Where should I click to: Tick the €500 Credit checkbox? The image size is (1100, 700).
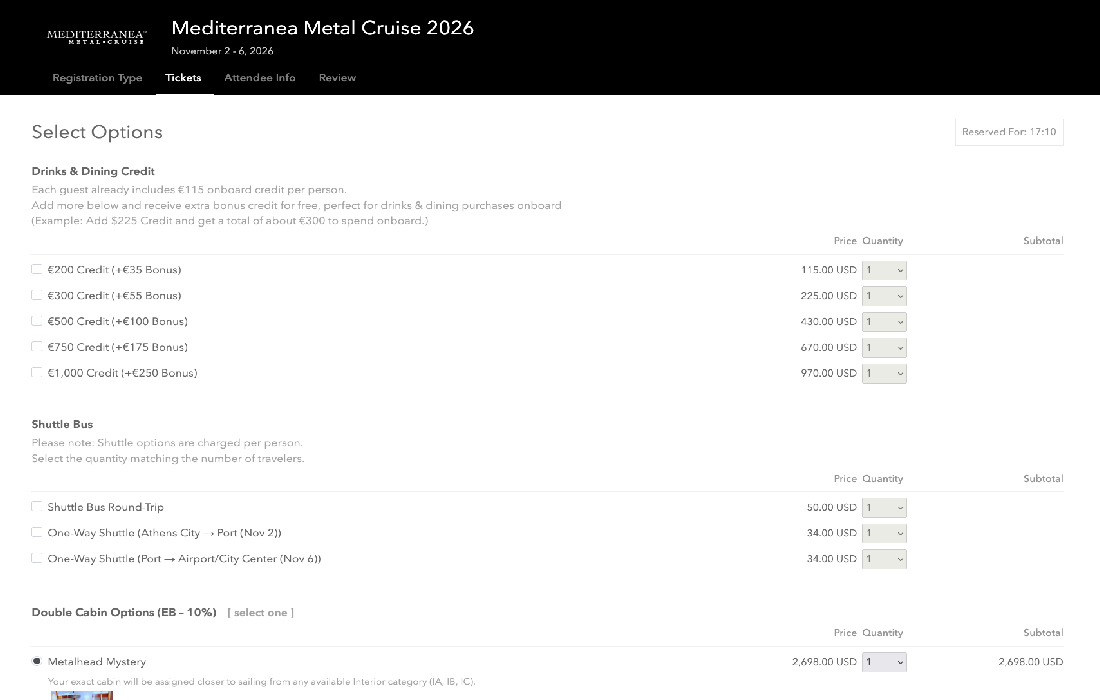pos(37,321)
